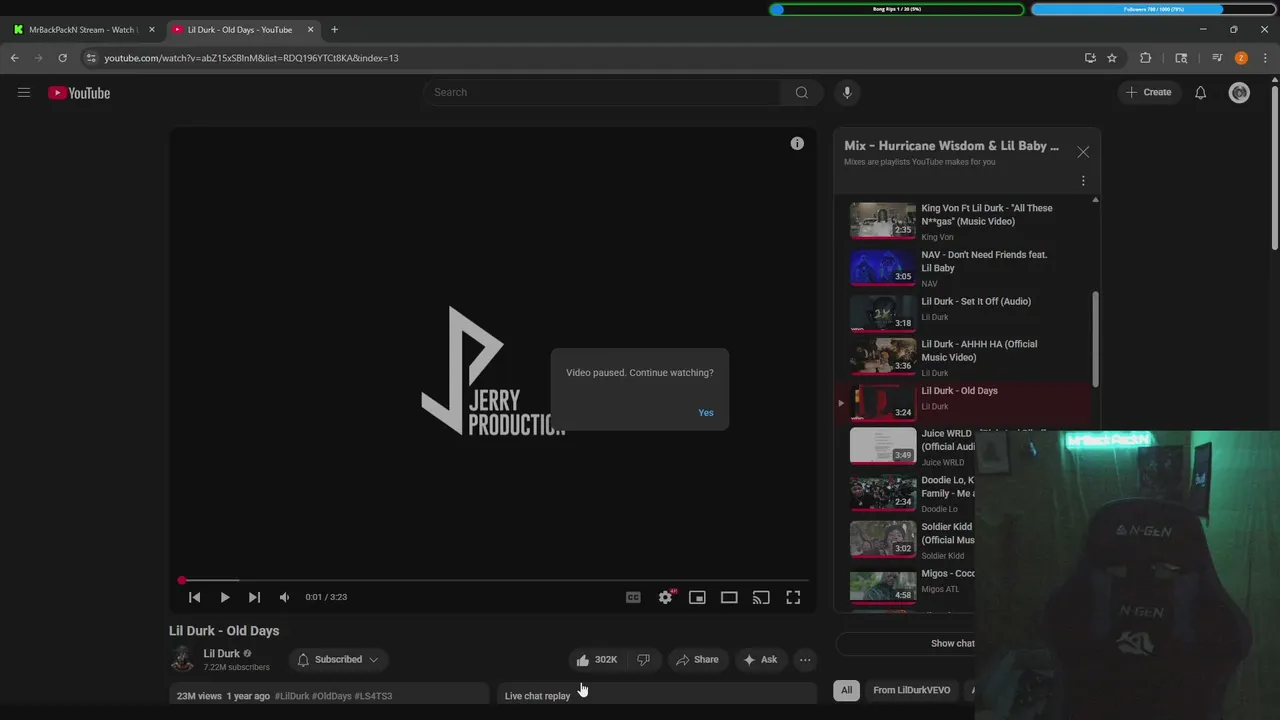Open Chrome media control icon
This screenshot has height=720, width=1280.
(x=1217, y=58)
